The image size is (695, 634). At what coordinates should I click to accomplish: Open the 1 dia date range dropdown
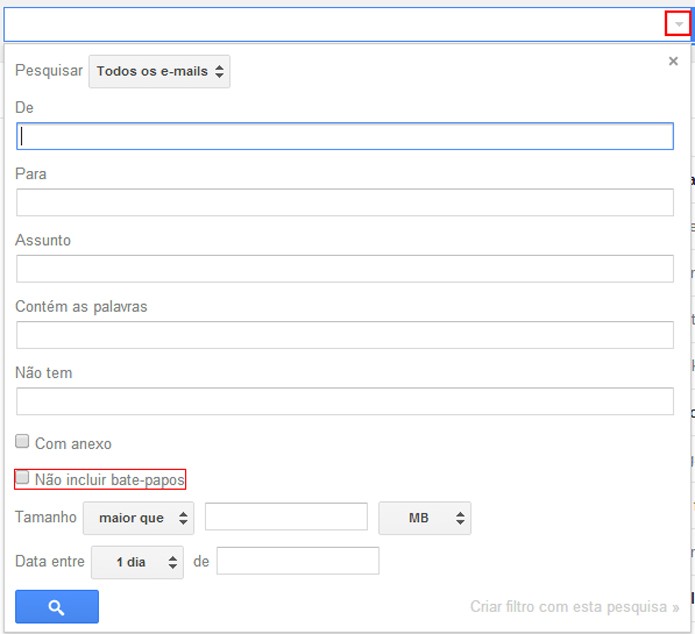tap(137, 562)
